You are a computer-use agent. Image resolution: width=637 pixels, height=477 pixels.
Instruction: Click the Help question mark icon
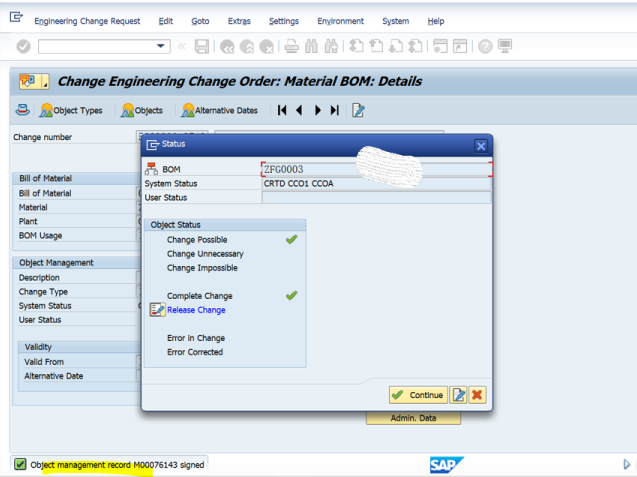[x=485, y=47]
